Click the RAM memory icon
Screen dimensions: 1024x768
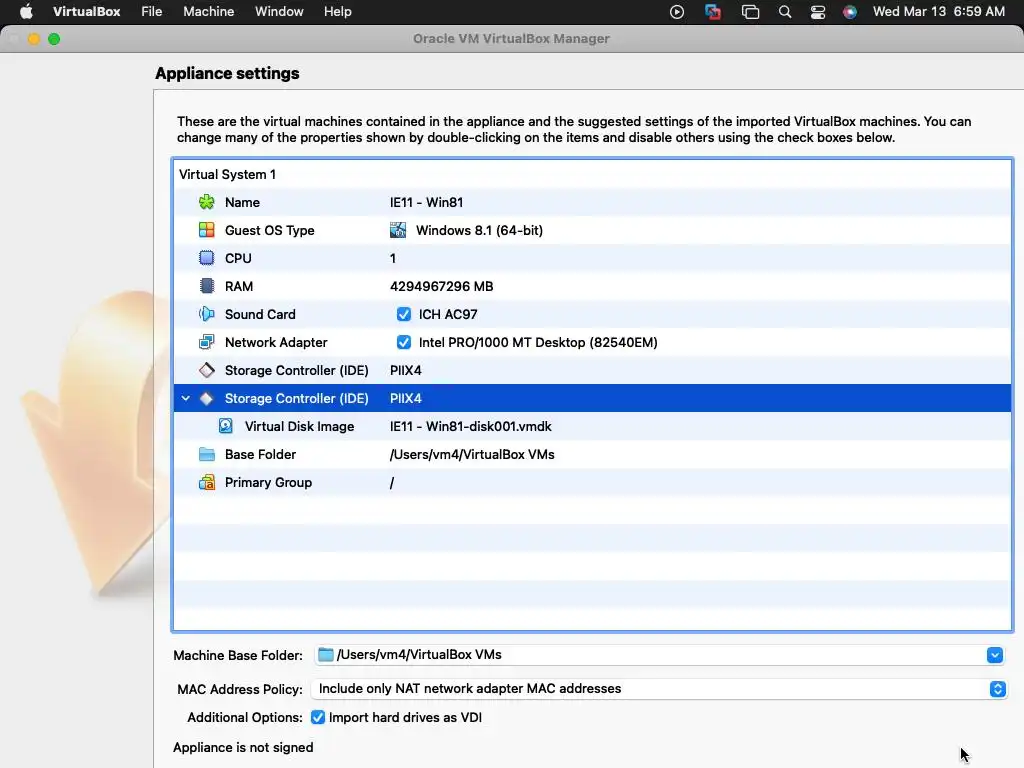[207, 286]
